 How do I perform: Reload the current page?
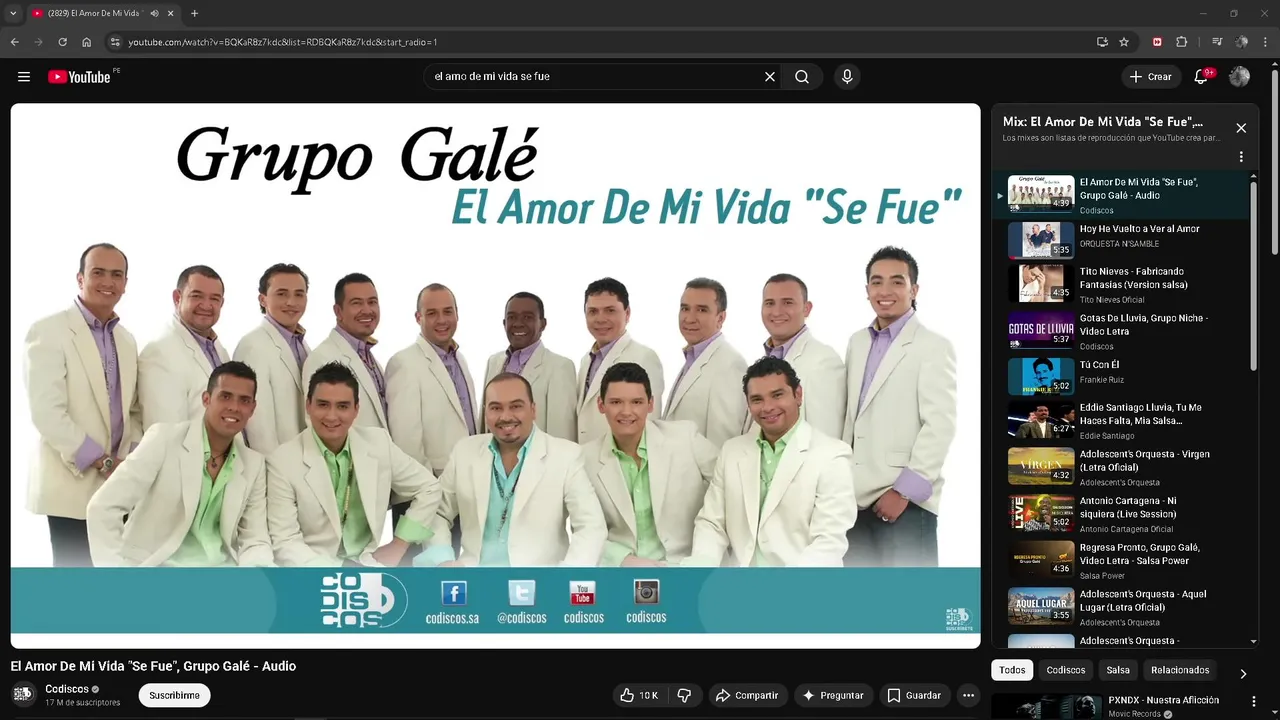tap(62, 42)
